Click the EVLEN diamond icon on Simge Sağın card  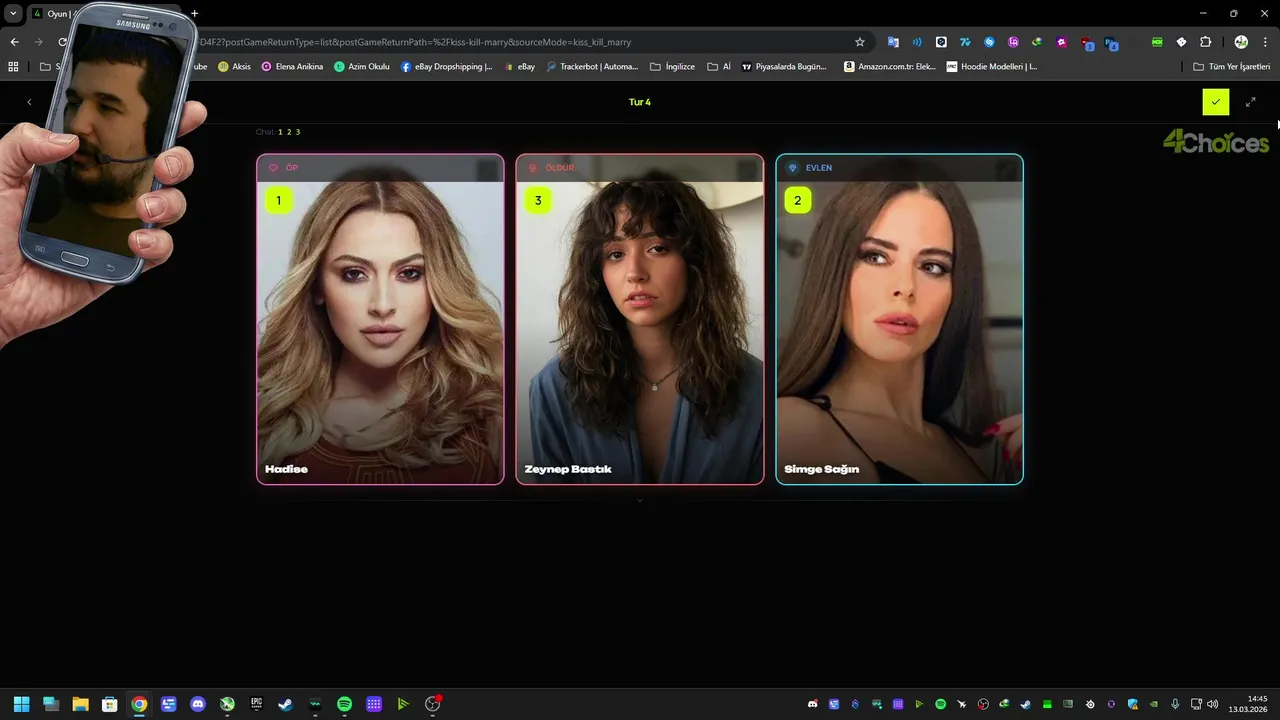coord(793,168)
